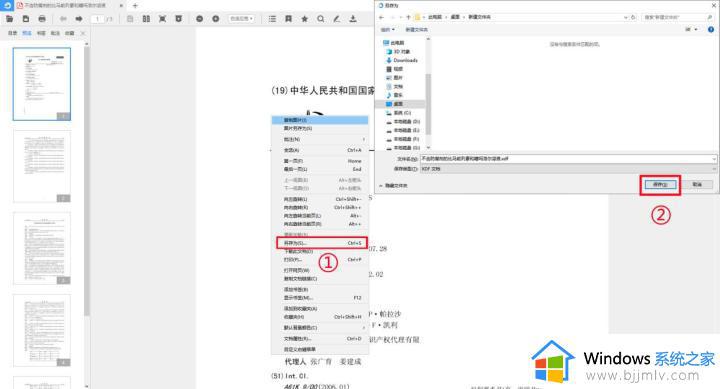Screen dimensions: 720x389
Task: Open the file name history dropdown arrow
Action: point(714,158)
